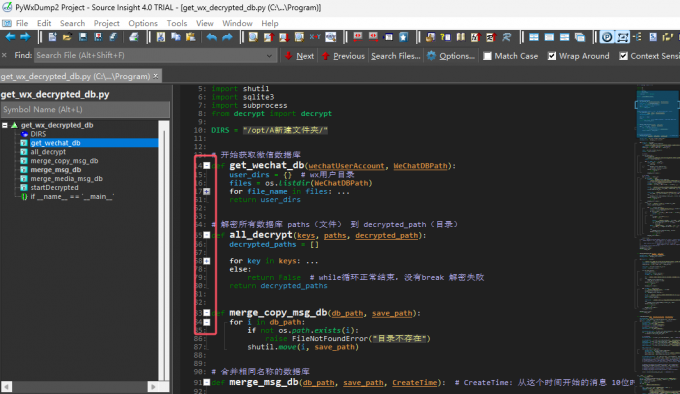Go back with the blue left arrow

pyautogui.click(x=10, y=37)
